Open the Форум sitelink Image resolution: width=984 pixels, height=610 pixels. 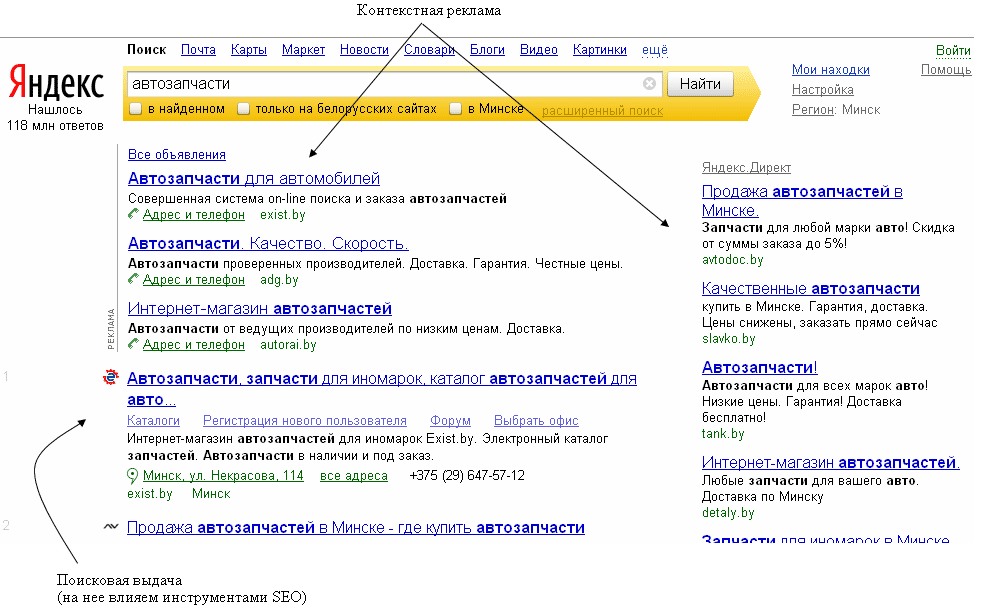pyautogui.click(x=450, y=420)
